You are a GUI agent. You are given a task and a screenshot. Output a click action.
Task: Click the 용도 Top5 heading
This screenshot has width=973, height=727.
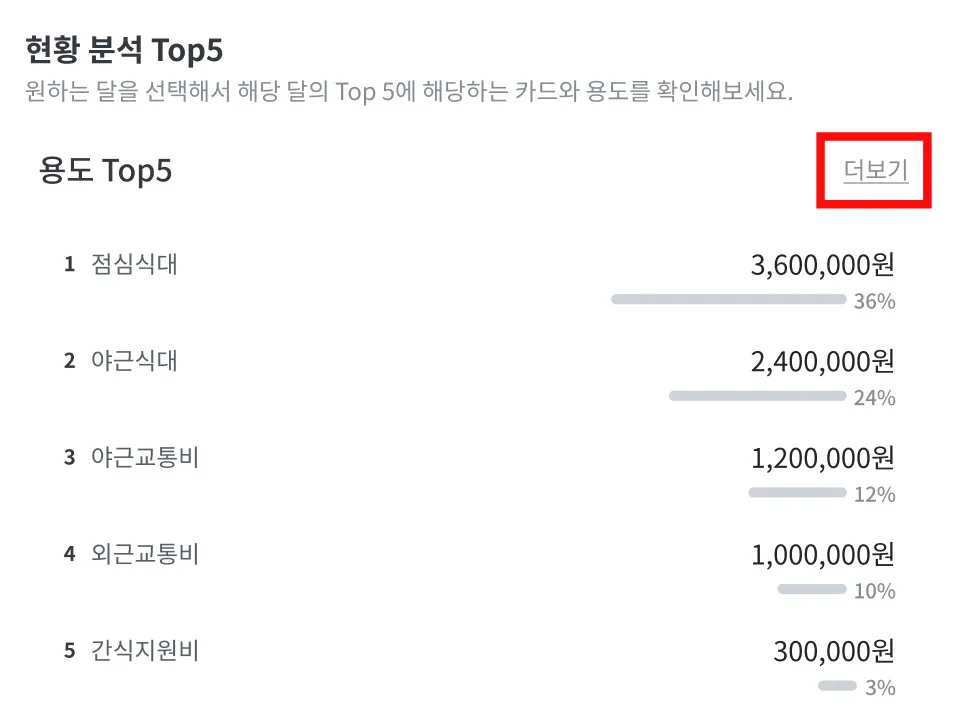coord(105,171)
